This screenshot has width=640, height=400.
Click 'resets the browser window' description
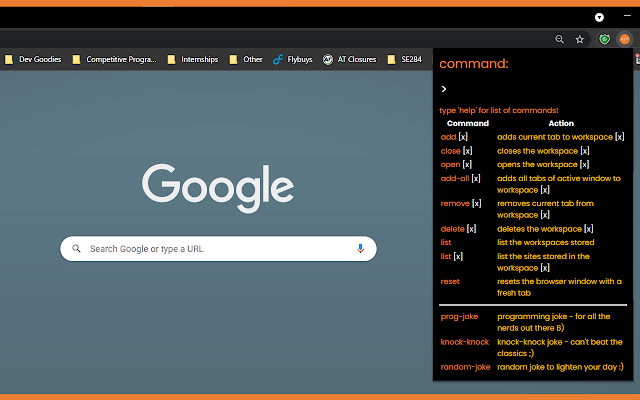(x=559, y=287)
